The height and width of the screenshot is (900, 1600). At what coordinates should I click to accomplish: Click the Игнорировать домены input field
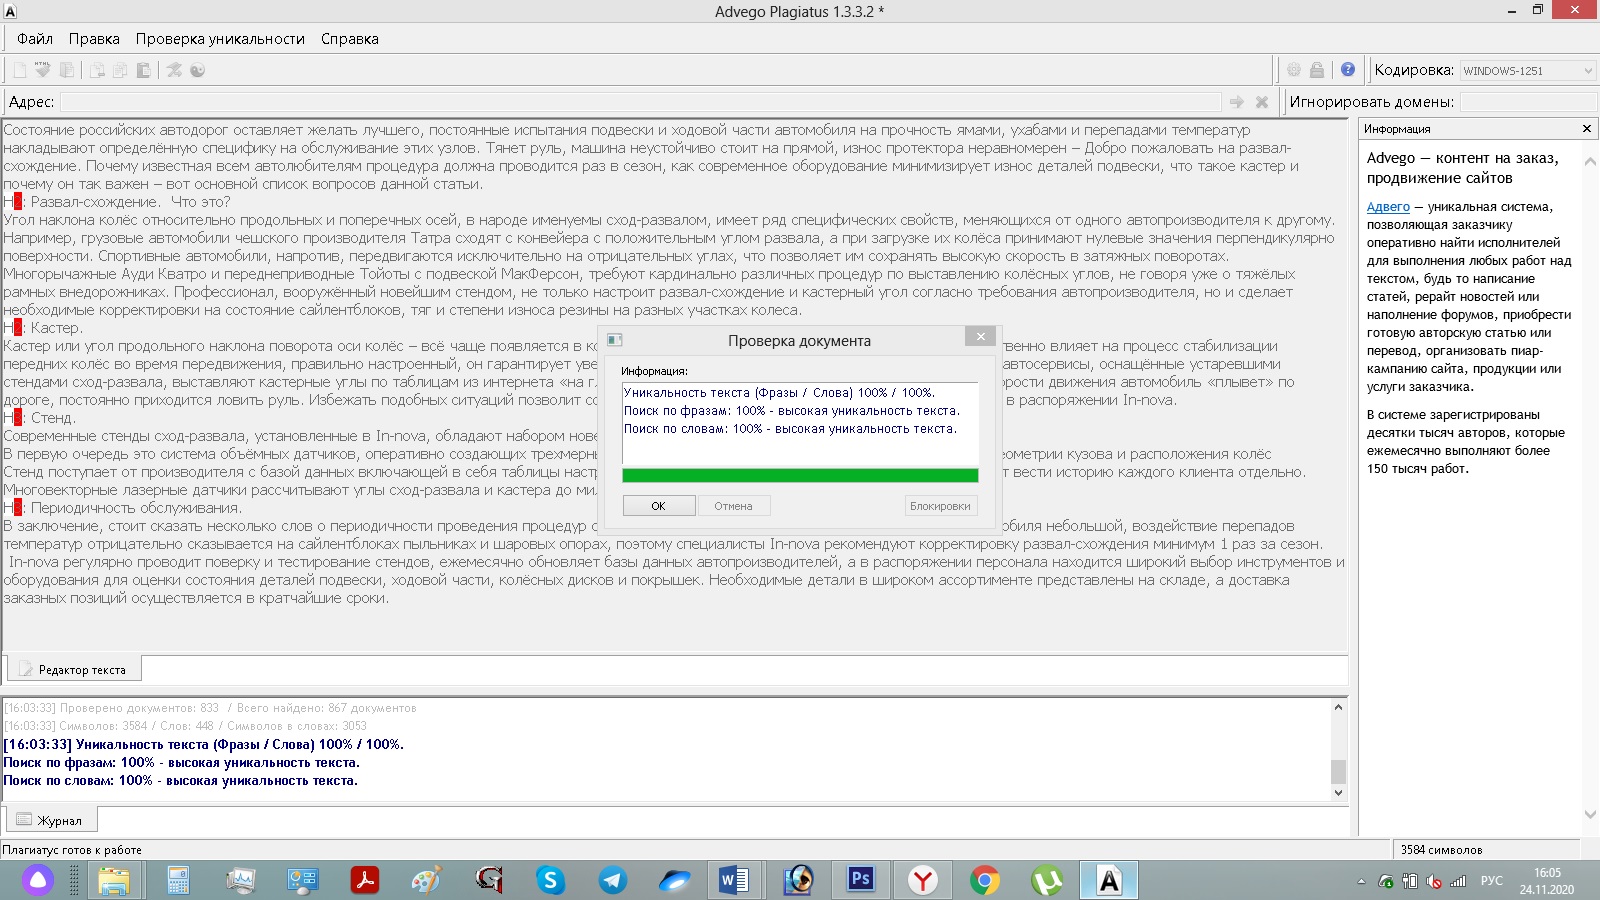[x=1527, y=102]
